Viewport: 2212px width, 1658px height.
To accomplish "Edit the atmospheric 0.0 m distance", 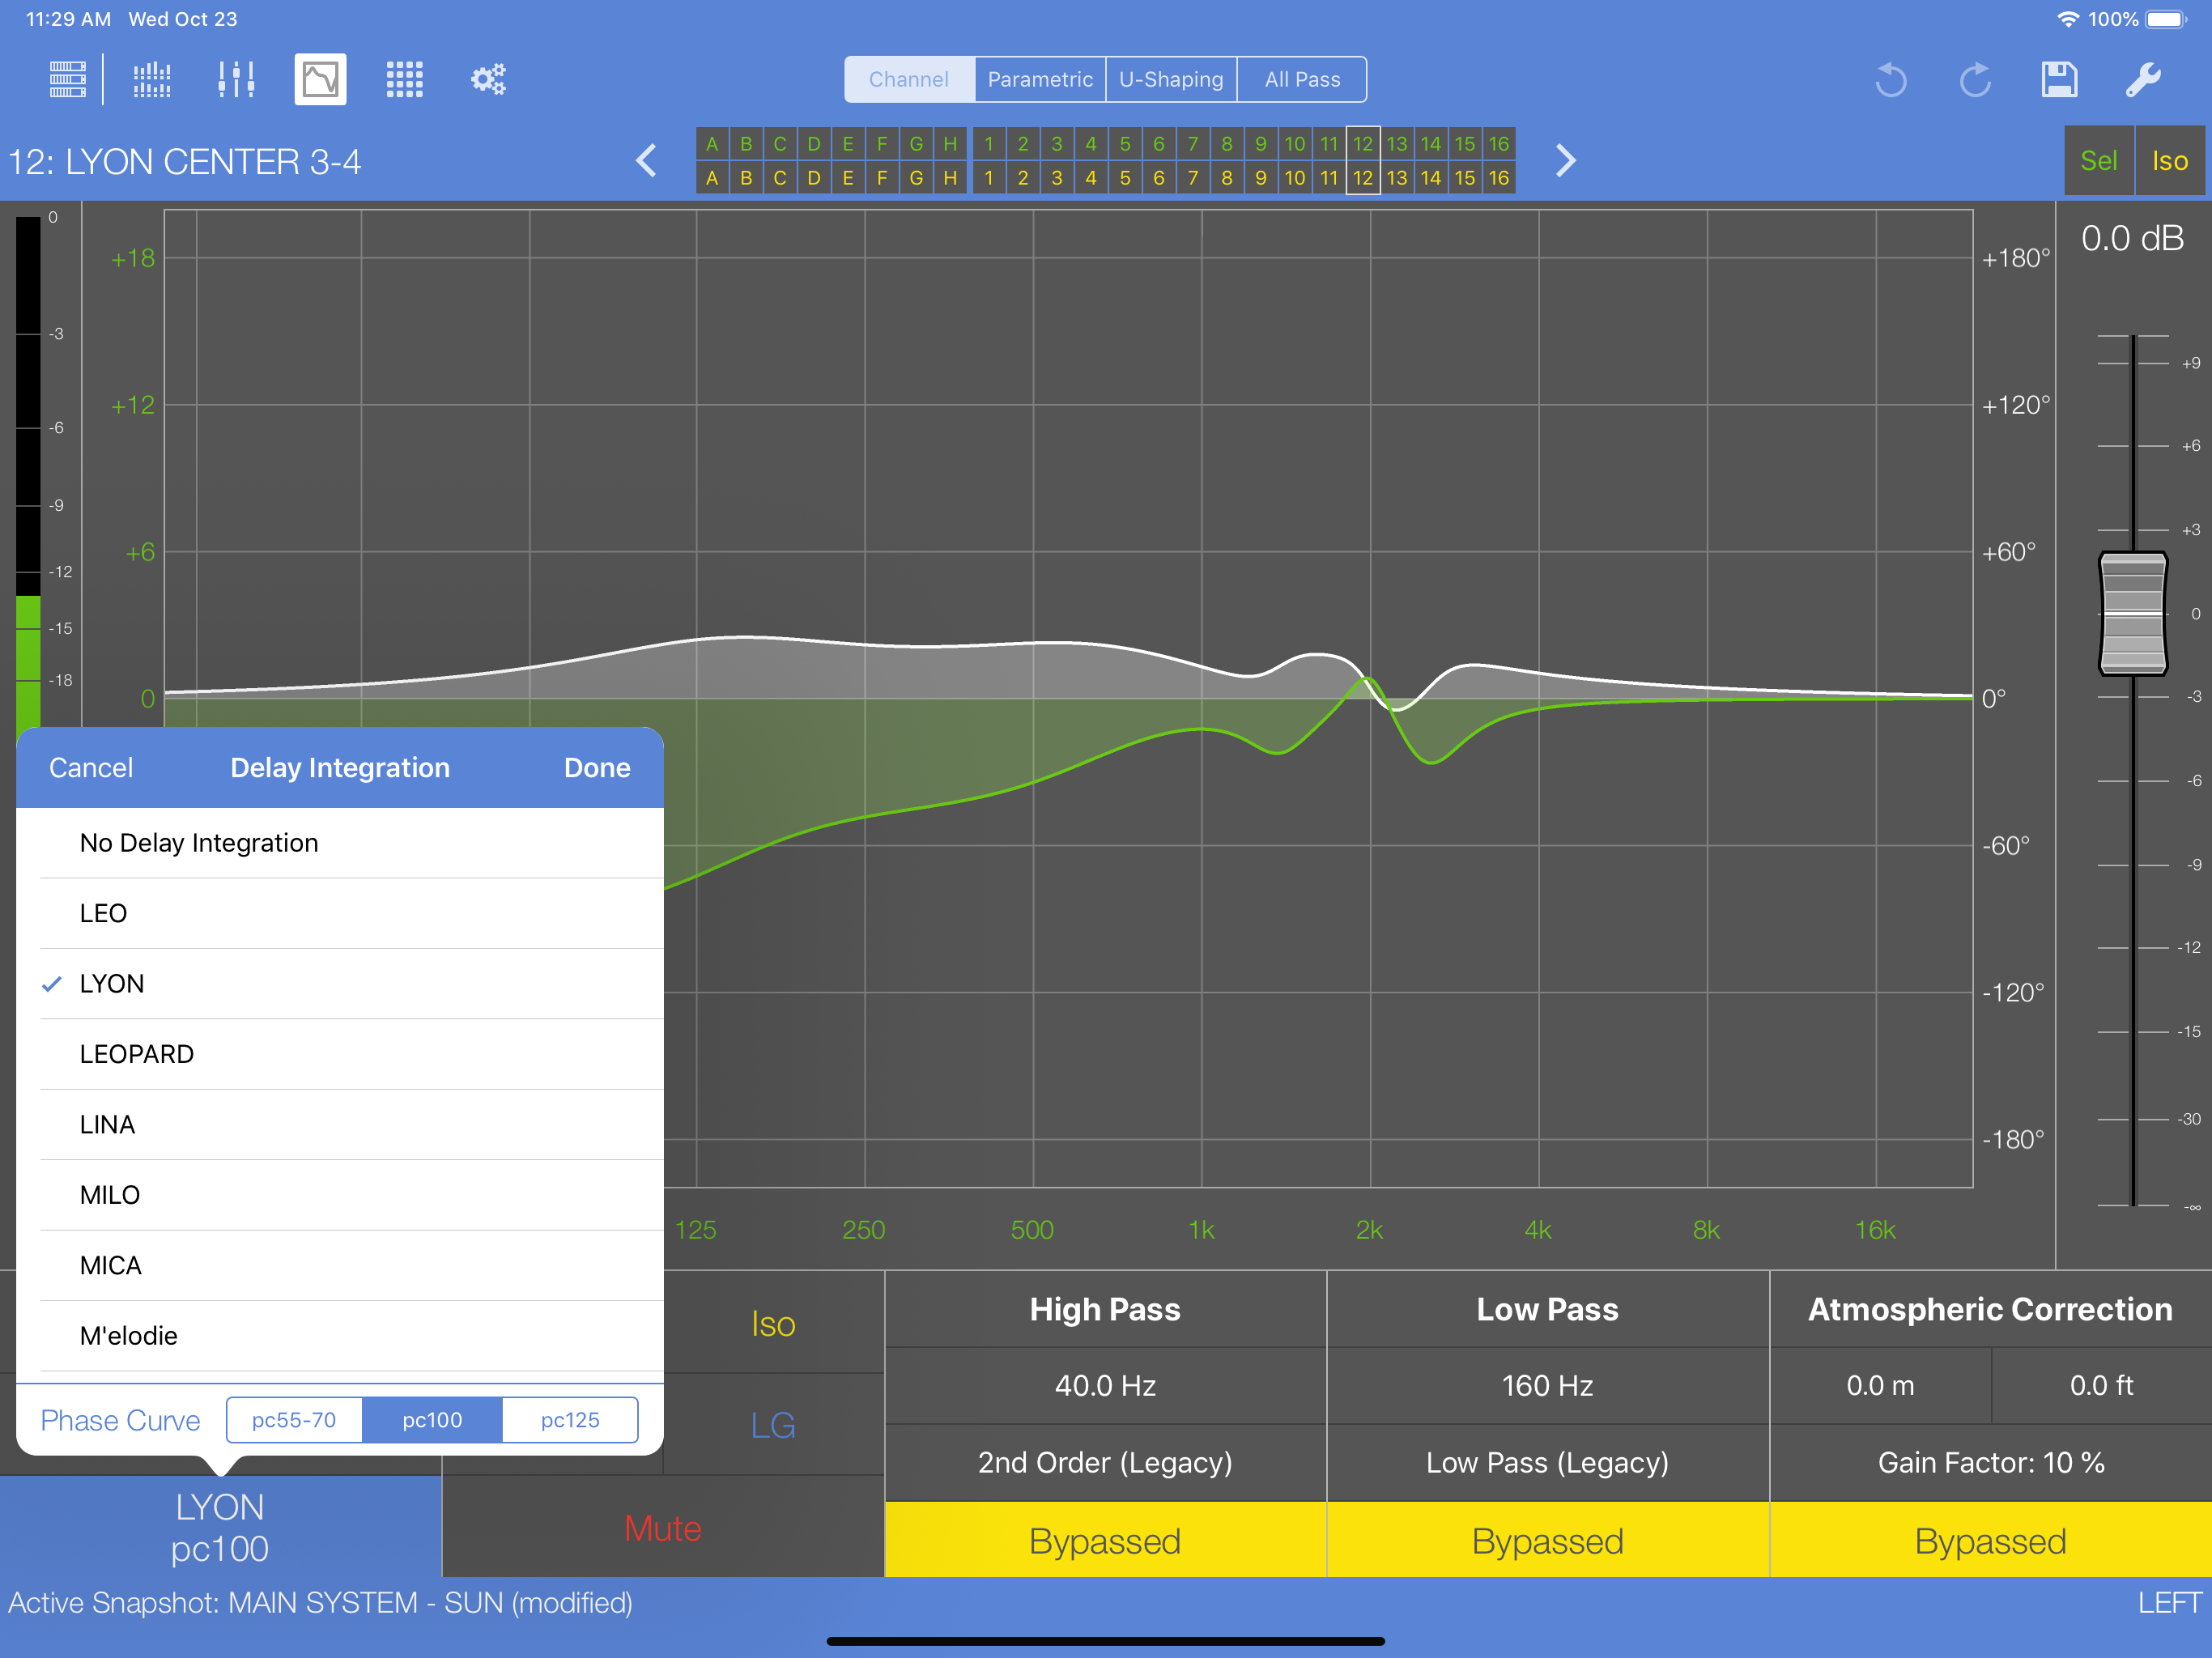I will 1880,1385.
